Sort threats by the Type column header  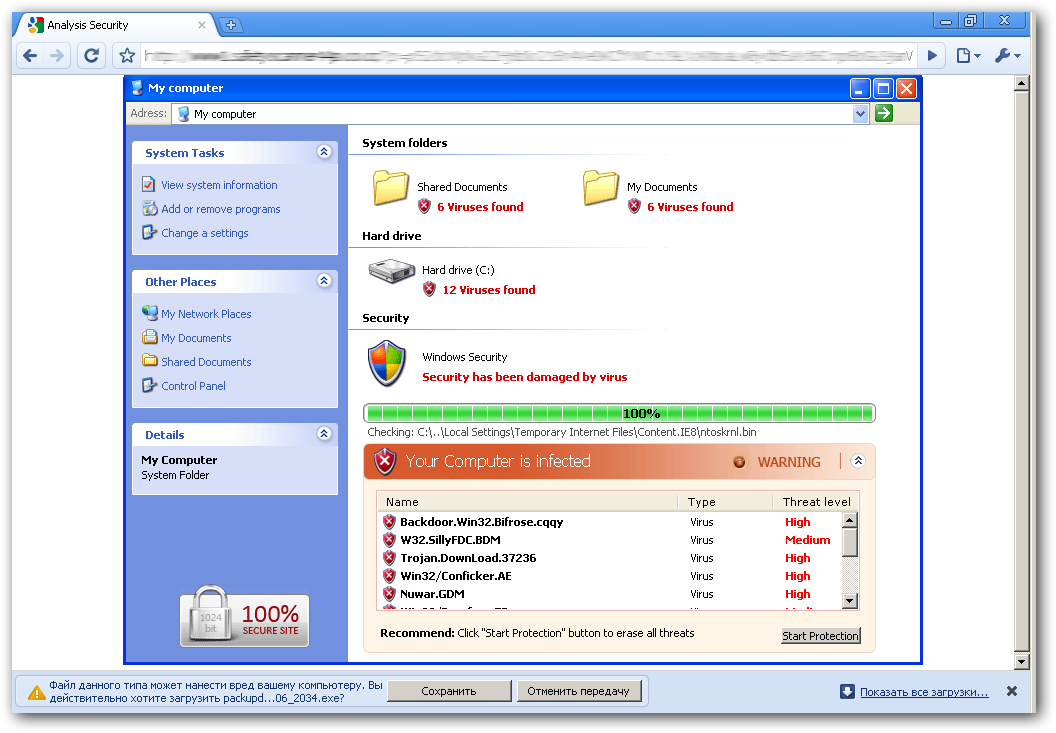coord(725,502)
